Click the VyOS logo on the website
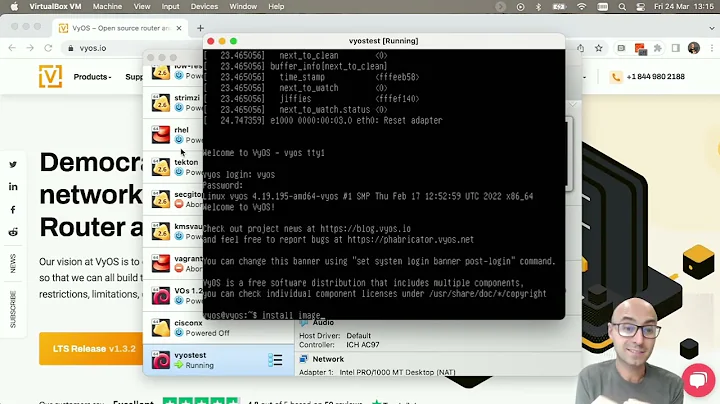 [50, 76]
